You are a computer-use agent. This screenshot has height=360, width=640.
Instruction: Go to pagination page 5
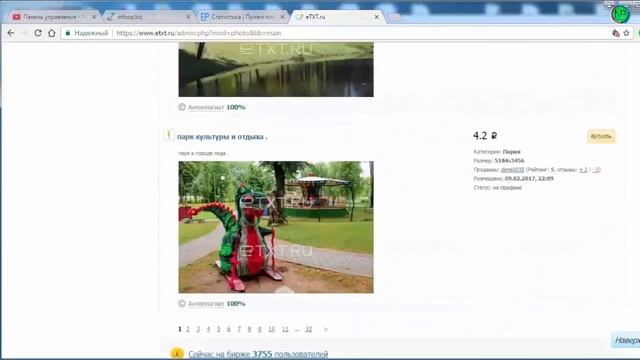[218, 329]
